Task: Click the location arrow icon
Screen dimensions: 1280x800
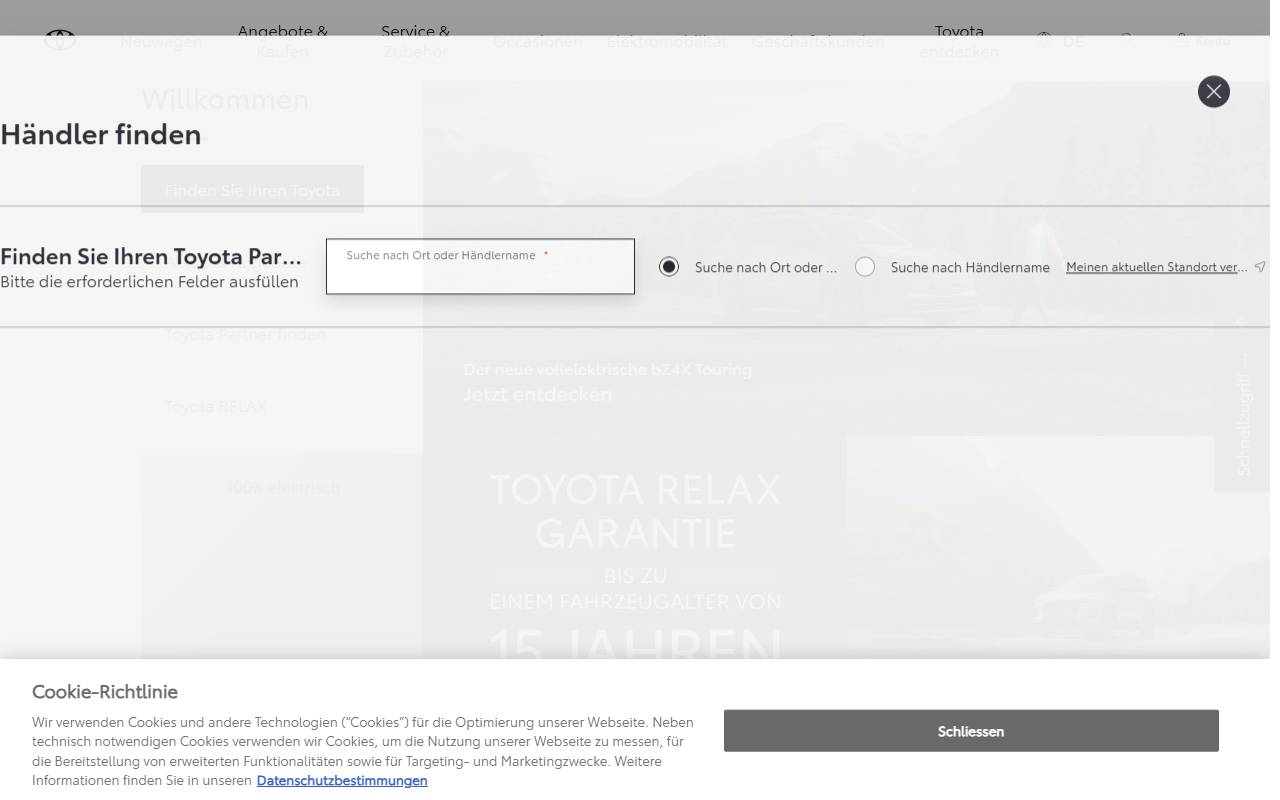Action: [1260, 267]
